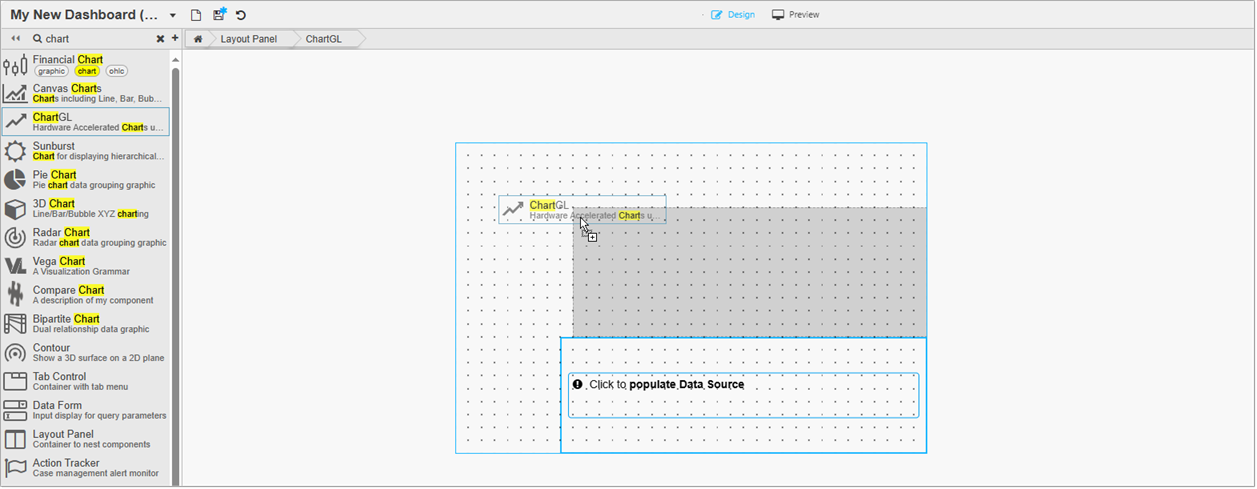Select the 3D Chart cube icon

(x=15, y=209)
